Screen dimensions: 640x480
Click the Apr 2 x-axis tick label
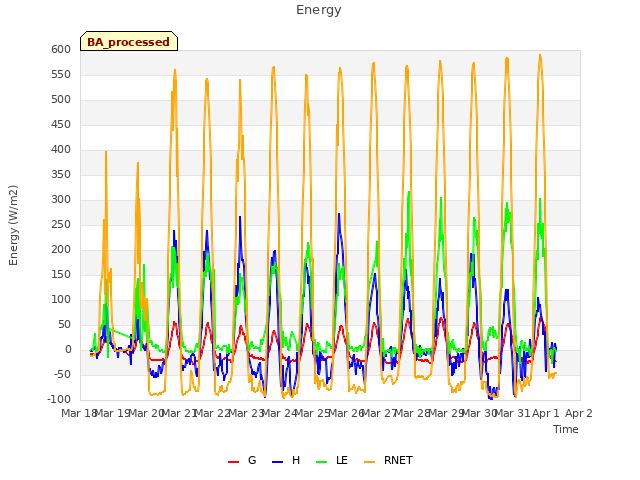click(x=579, y=413)
